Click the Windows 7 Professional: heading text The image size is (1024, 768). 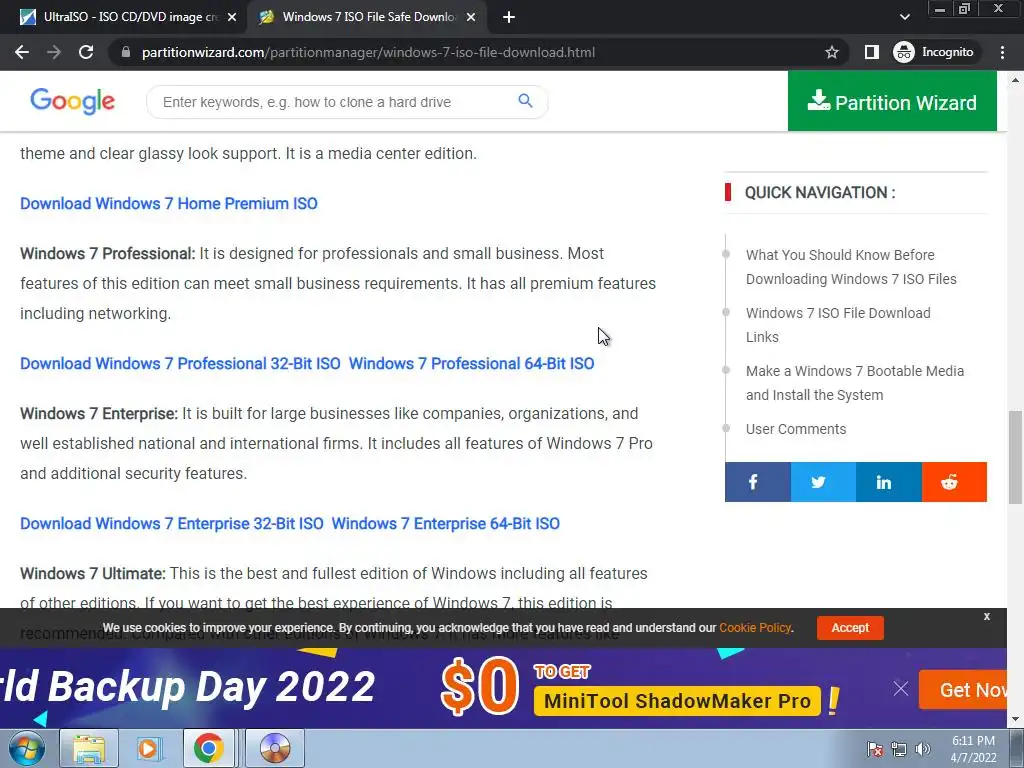[x=108, y=253]
